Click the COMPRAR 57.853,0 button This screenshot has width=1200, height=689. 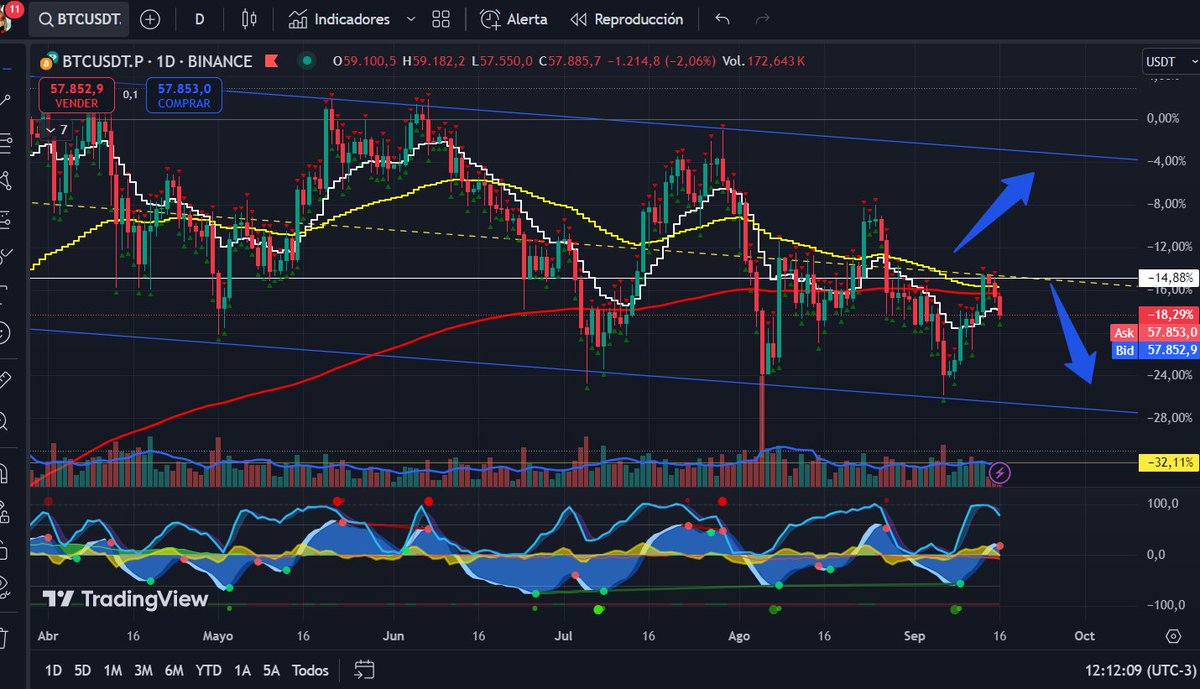coord(184,95)
